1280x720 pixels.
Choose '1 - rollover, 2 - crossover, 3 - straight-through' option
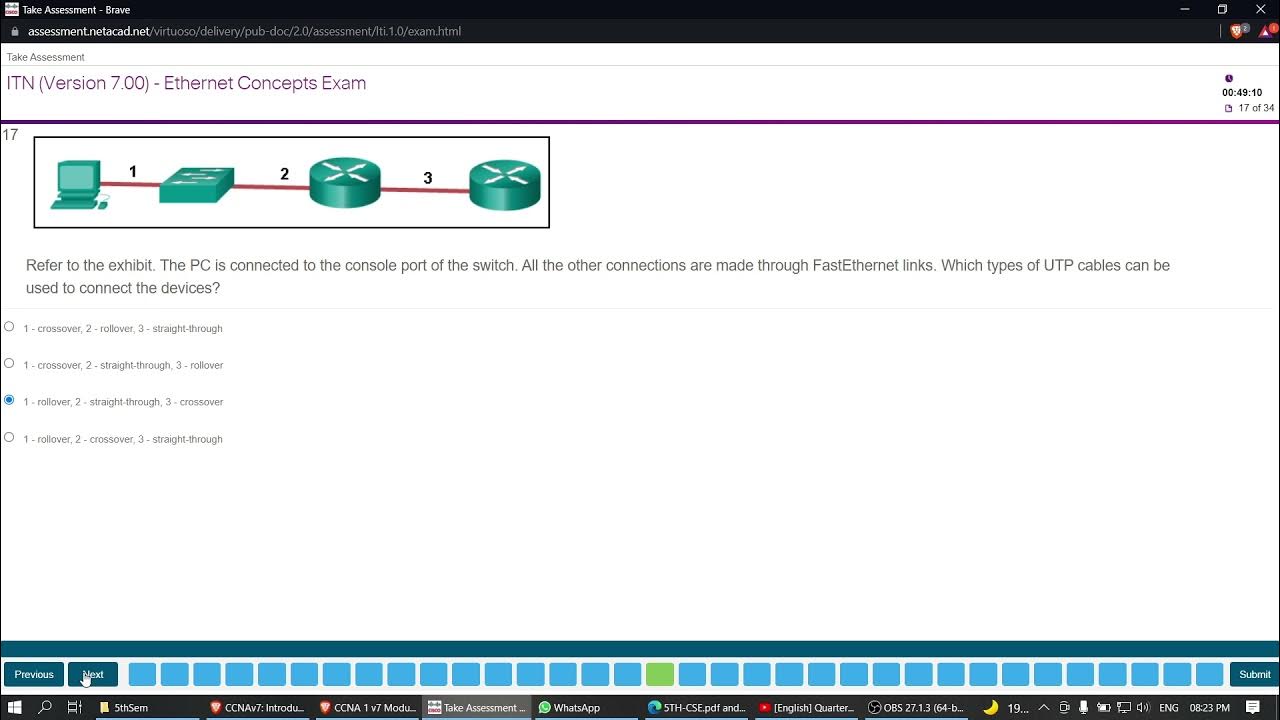point(9,437)
